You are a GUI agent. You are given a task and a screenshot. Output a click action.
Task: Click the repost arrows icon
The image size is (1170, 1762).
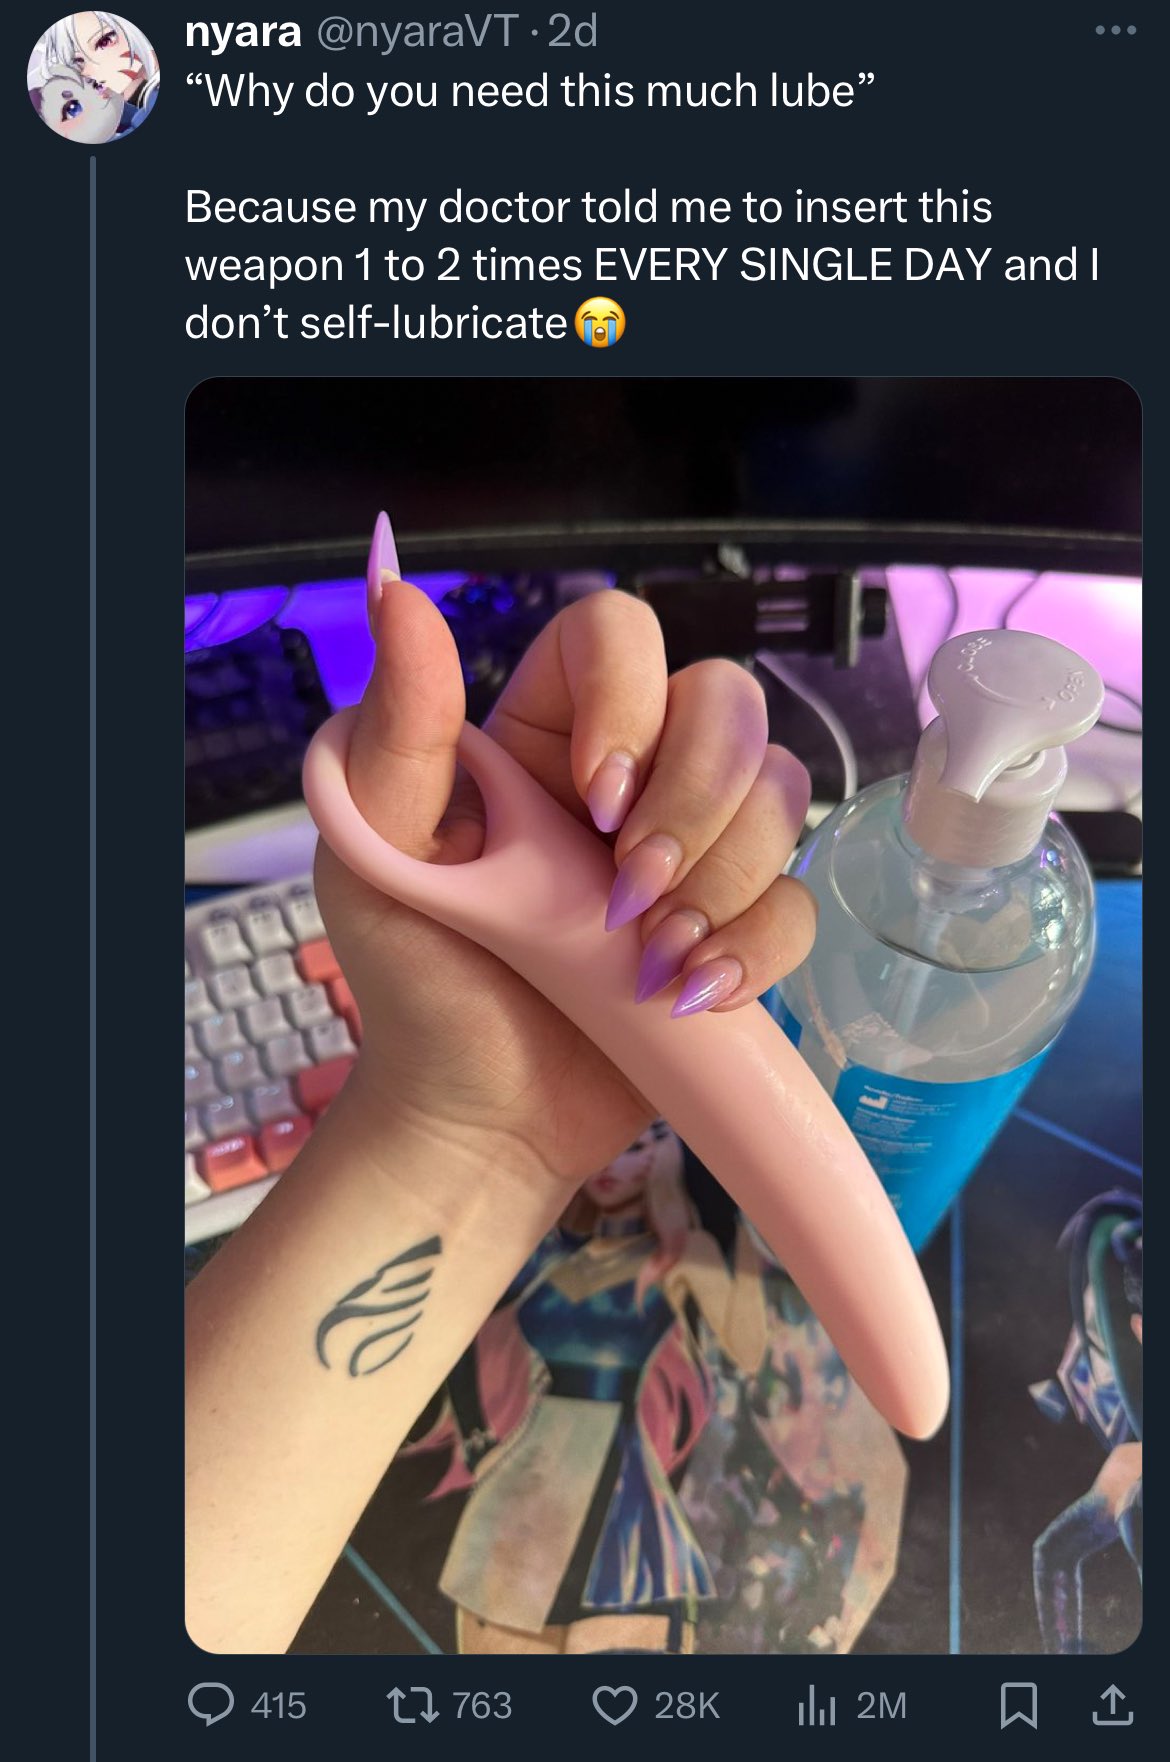coord(413,1705)
